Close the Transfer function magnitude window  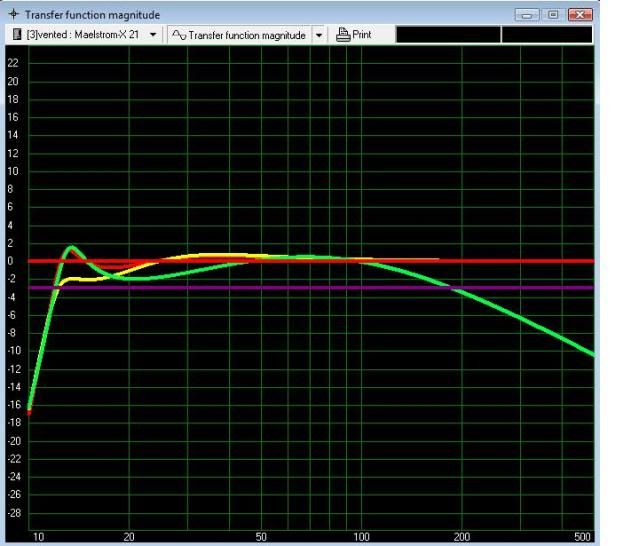[x=580, y=15]
